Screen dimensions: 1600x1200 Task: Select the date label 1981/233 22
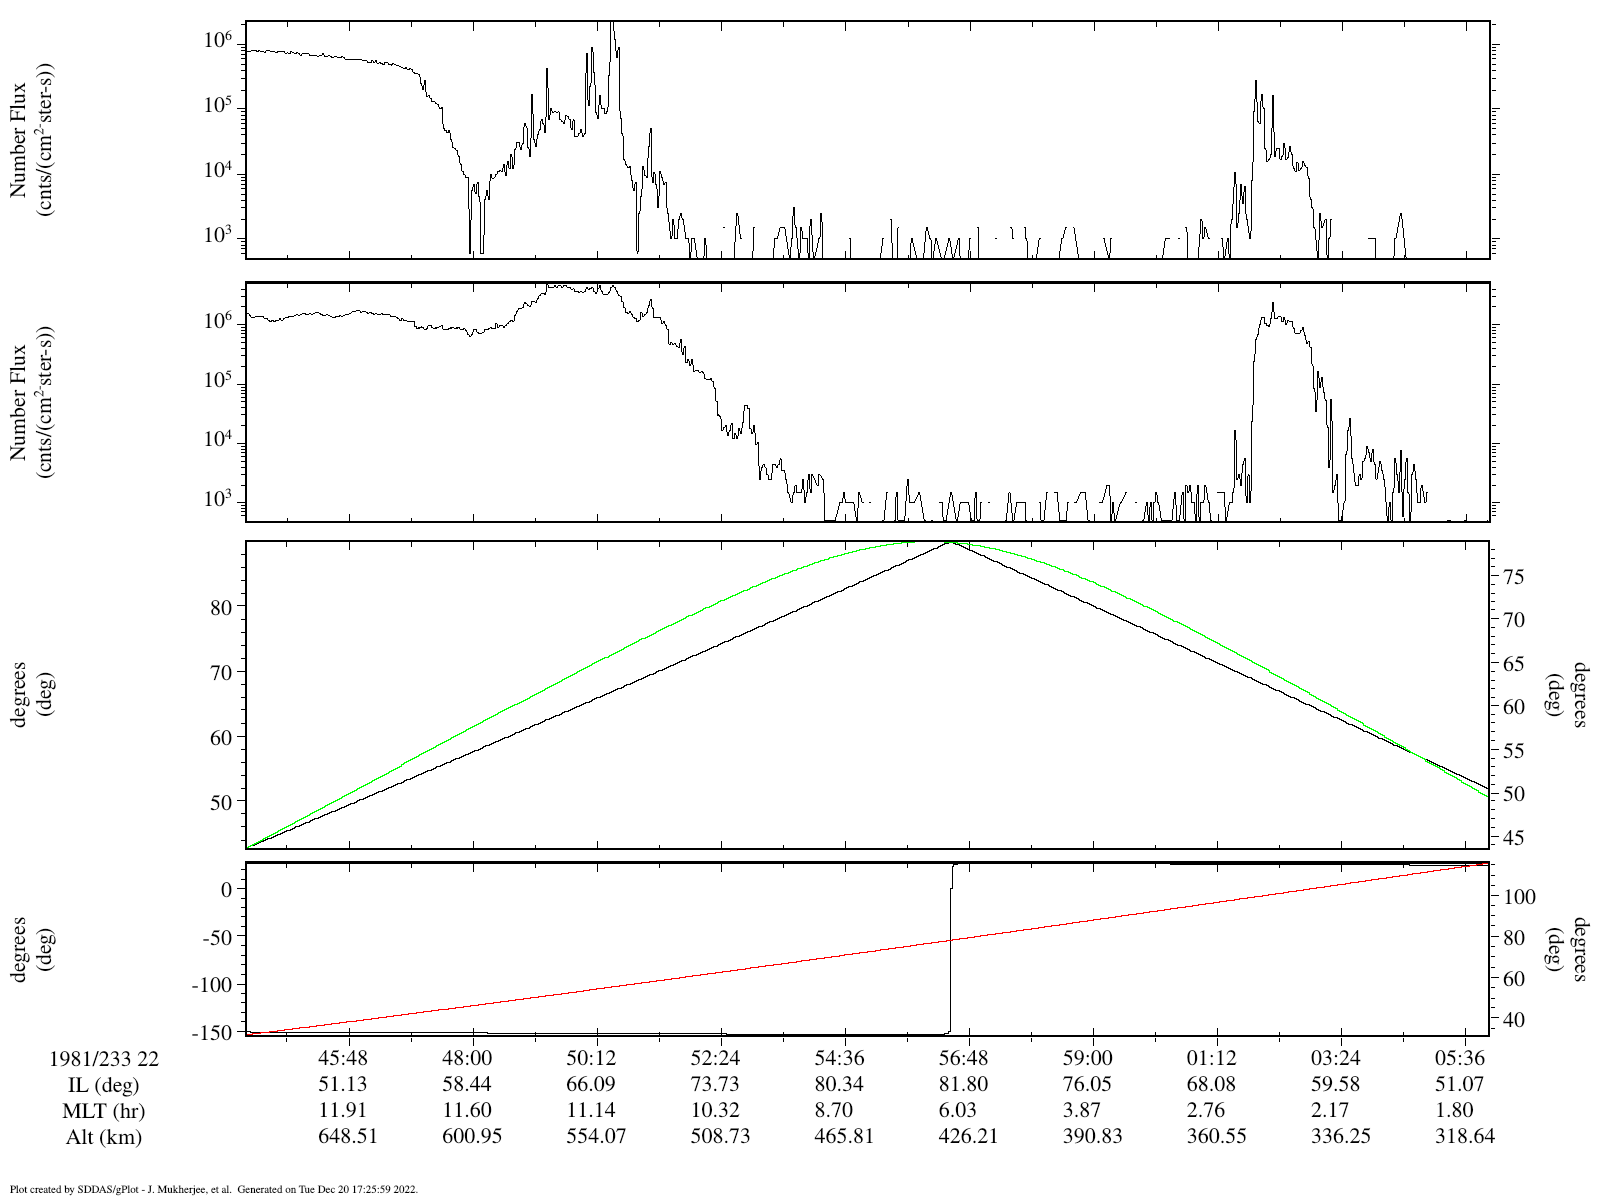tap(104, 1058)
